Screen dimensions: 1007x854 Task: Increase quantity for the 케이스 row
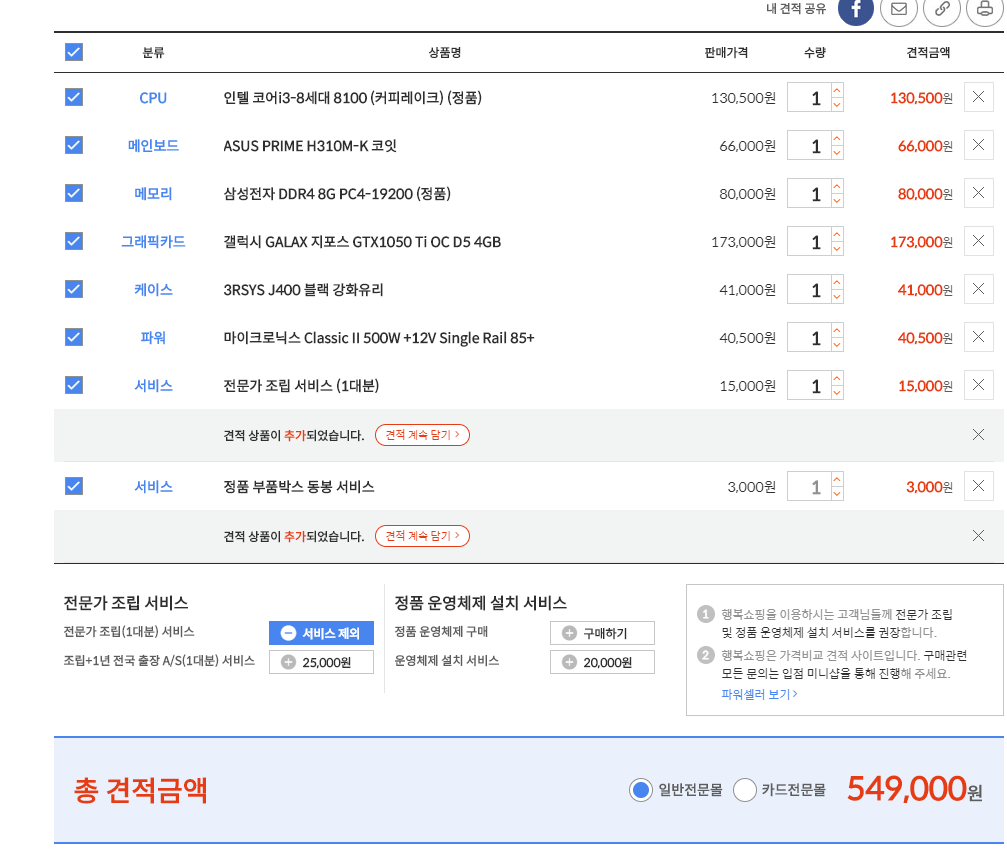pos(837,282)
